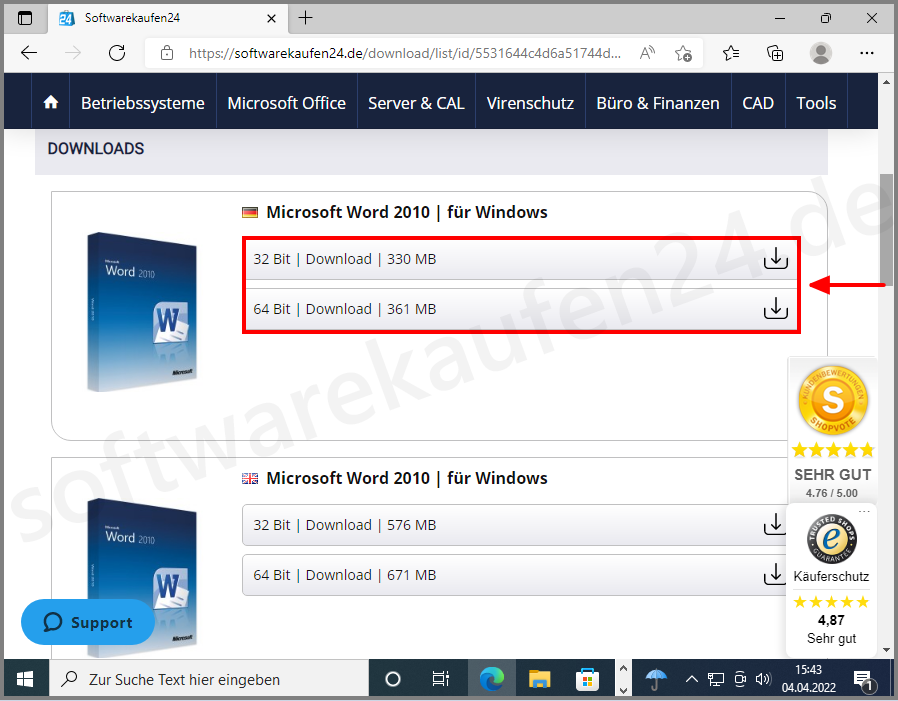
Task: Open the Server & CAL menu
Action: tap(416, 103)
